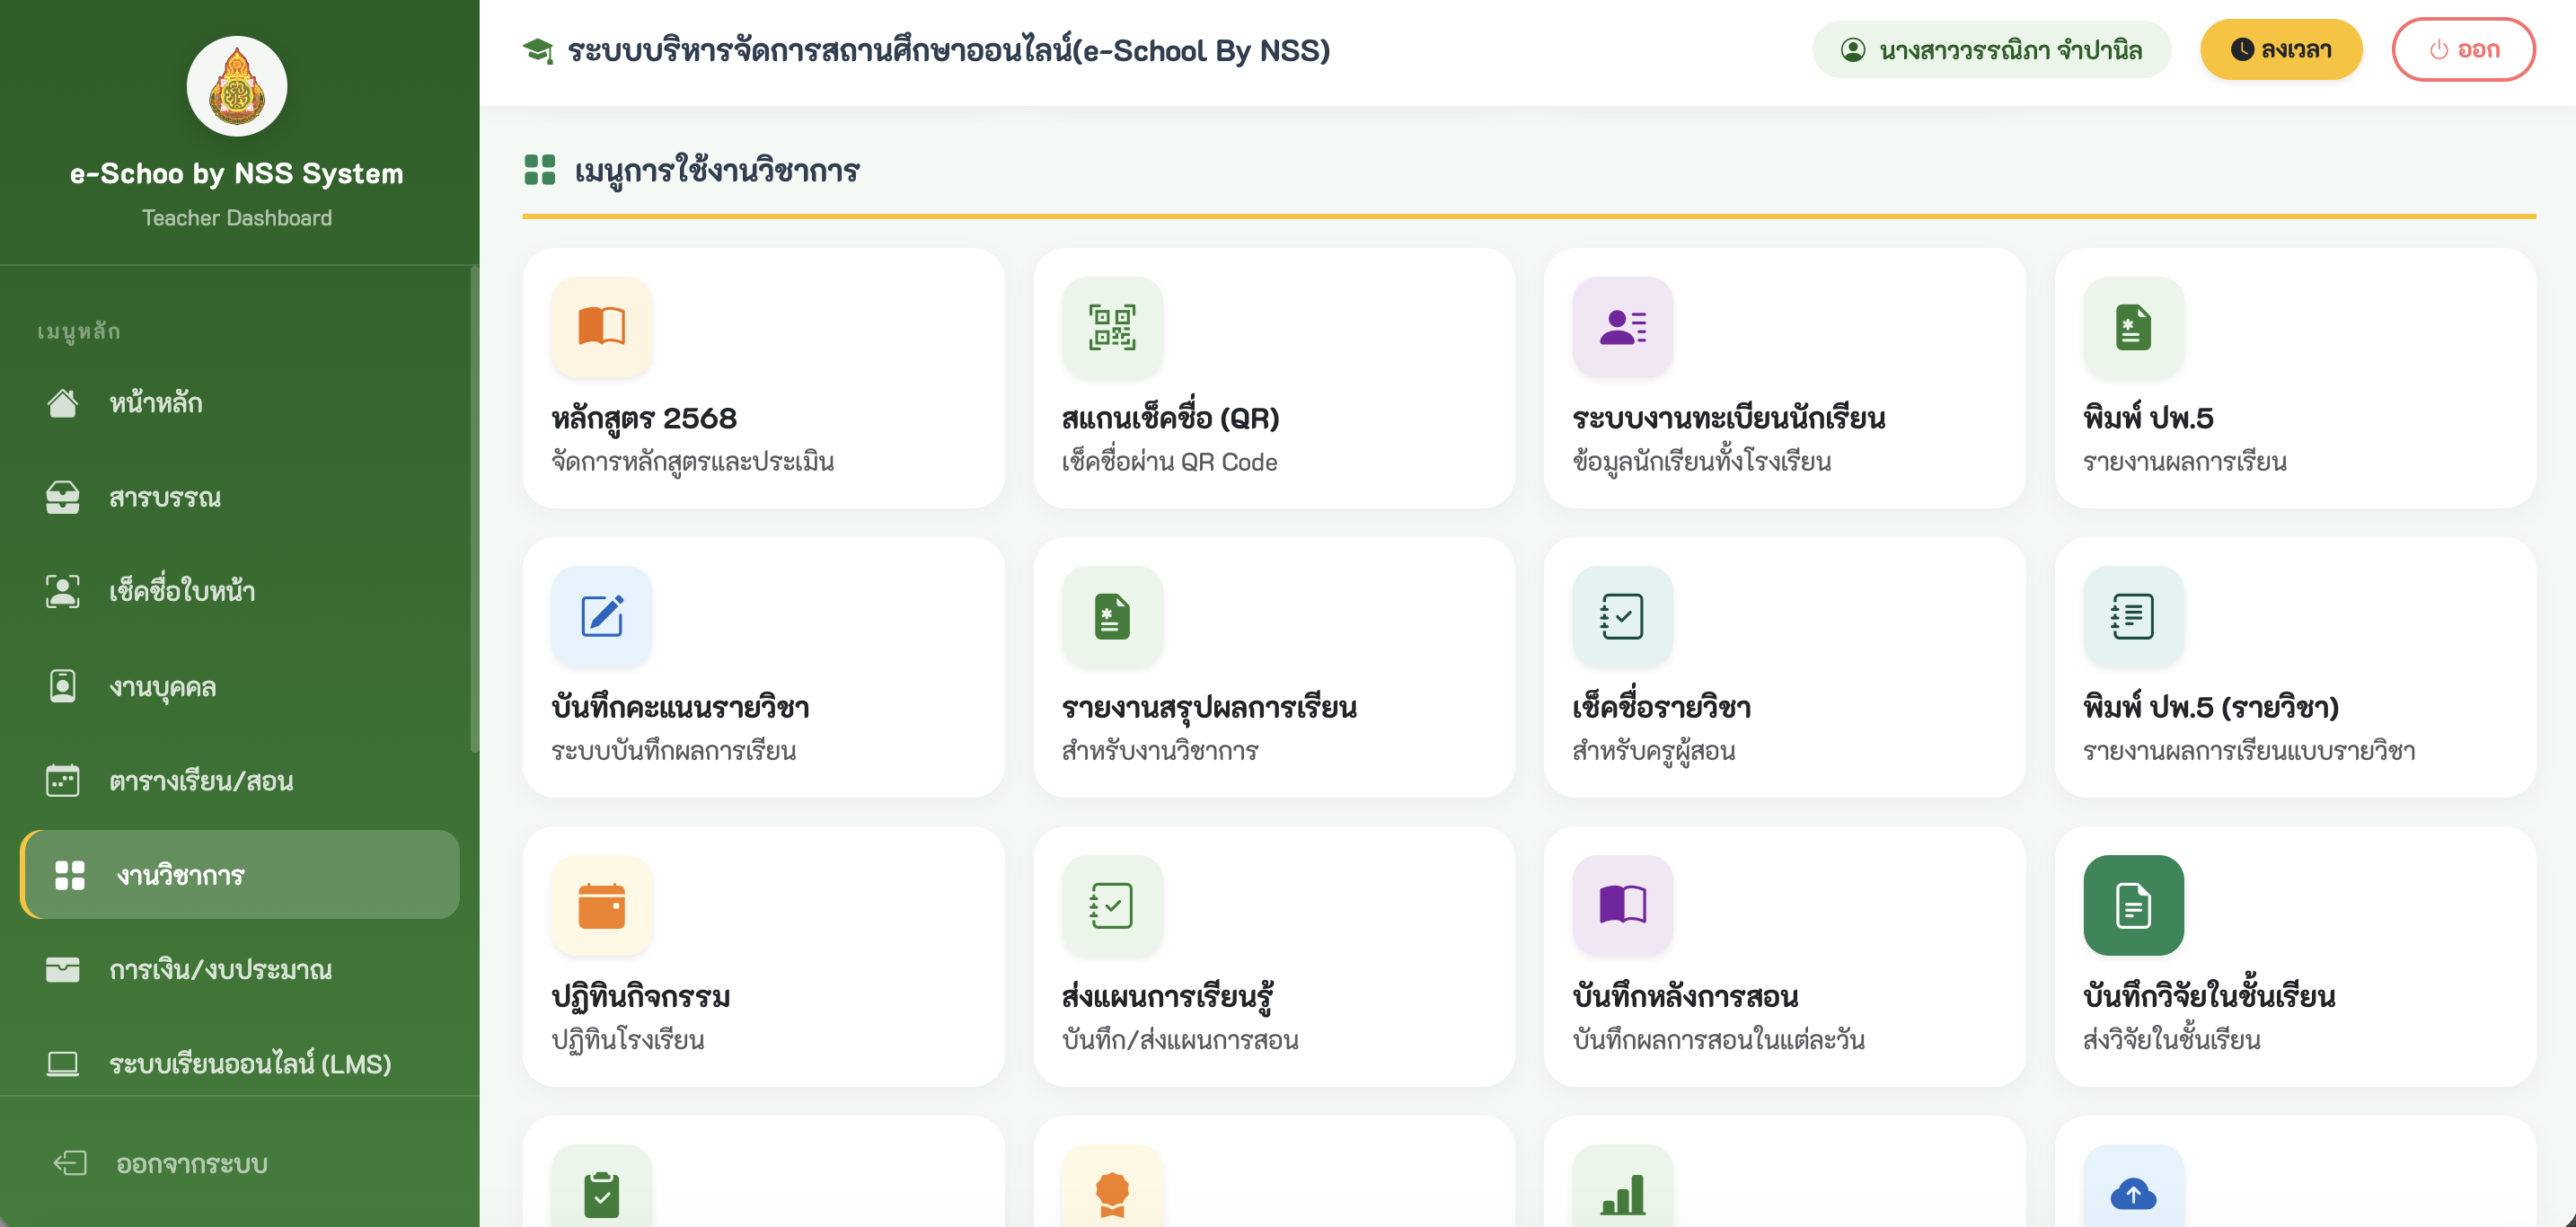Open the หลักสูตร 2568 card title
This screenshot has width=2576, height=1227.
(644, 417)
